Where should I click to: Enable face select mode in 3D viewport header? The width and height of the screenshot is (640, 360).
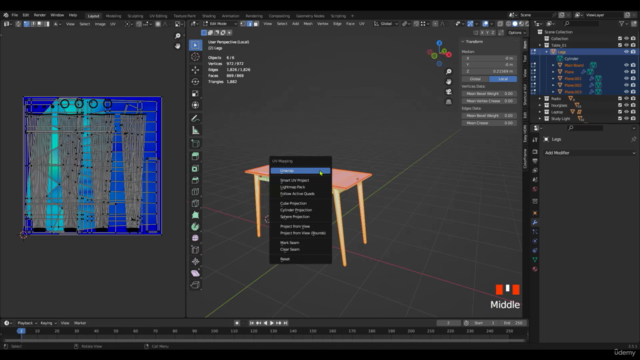[256, 24]
